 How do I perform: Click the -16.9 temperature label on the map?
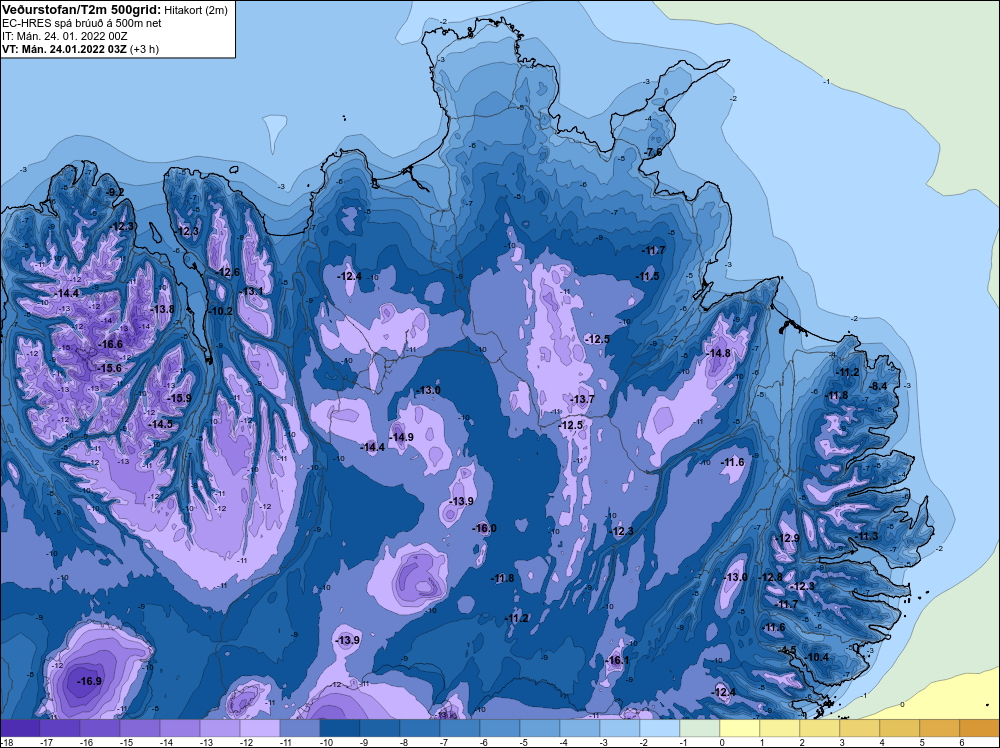(89, 681)
